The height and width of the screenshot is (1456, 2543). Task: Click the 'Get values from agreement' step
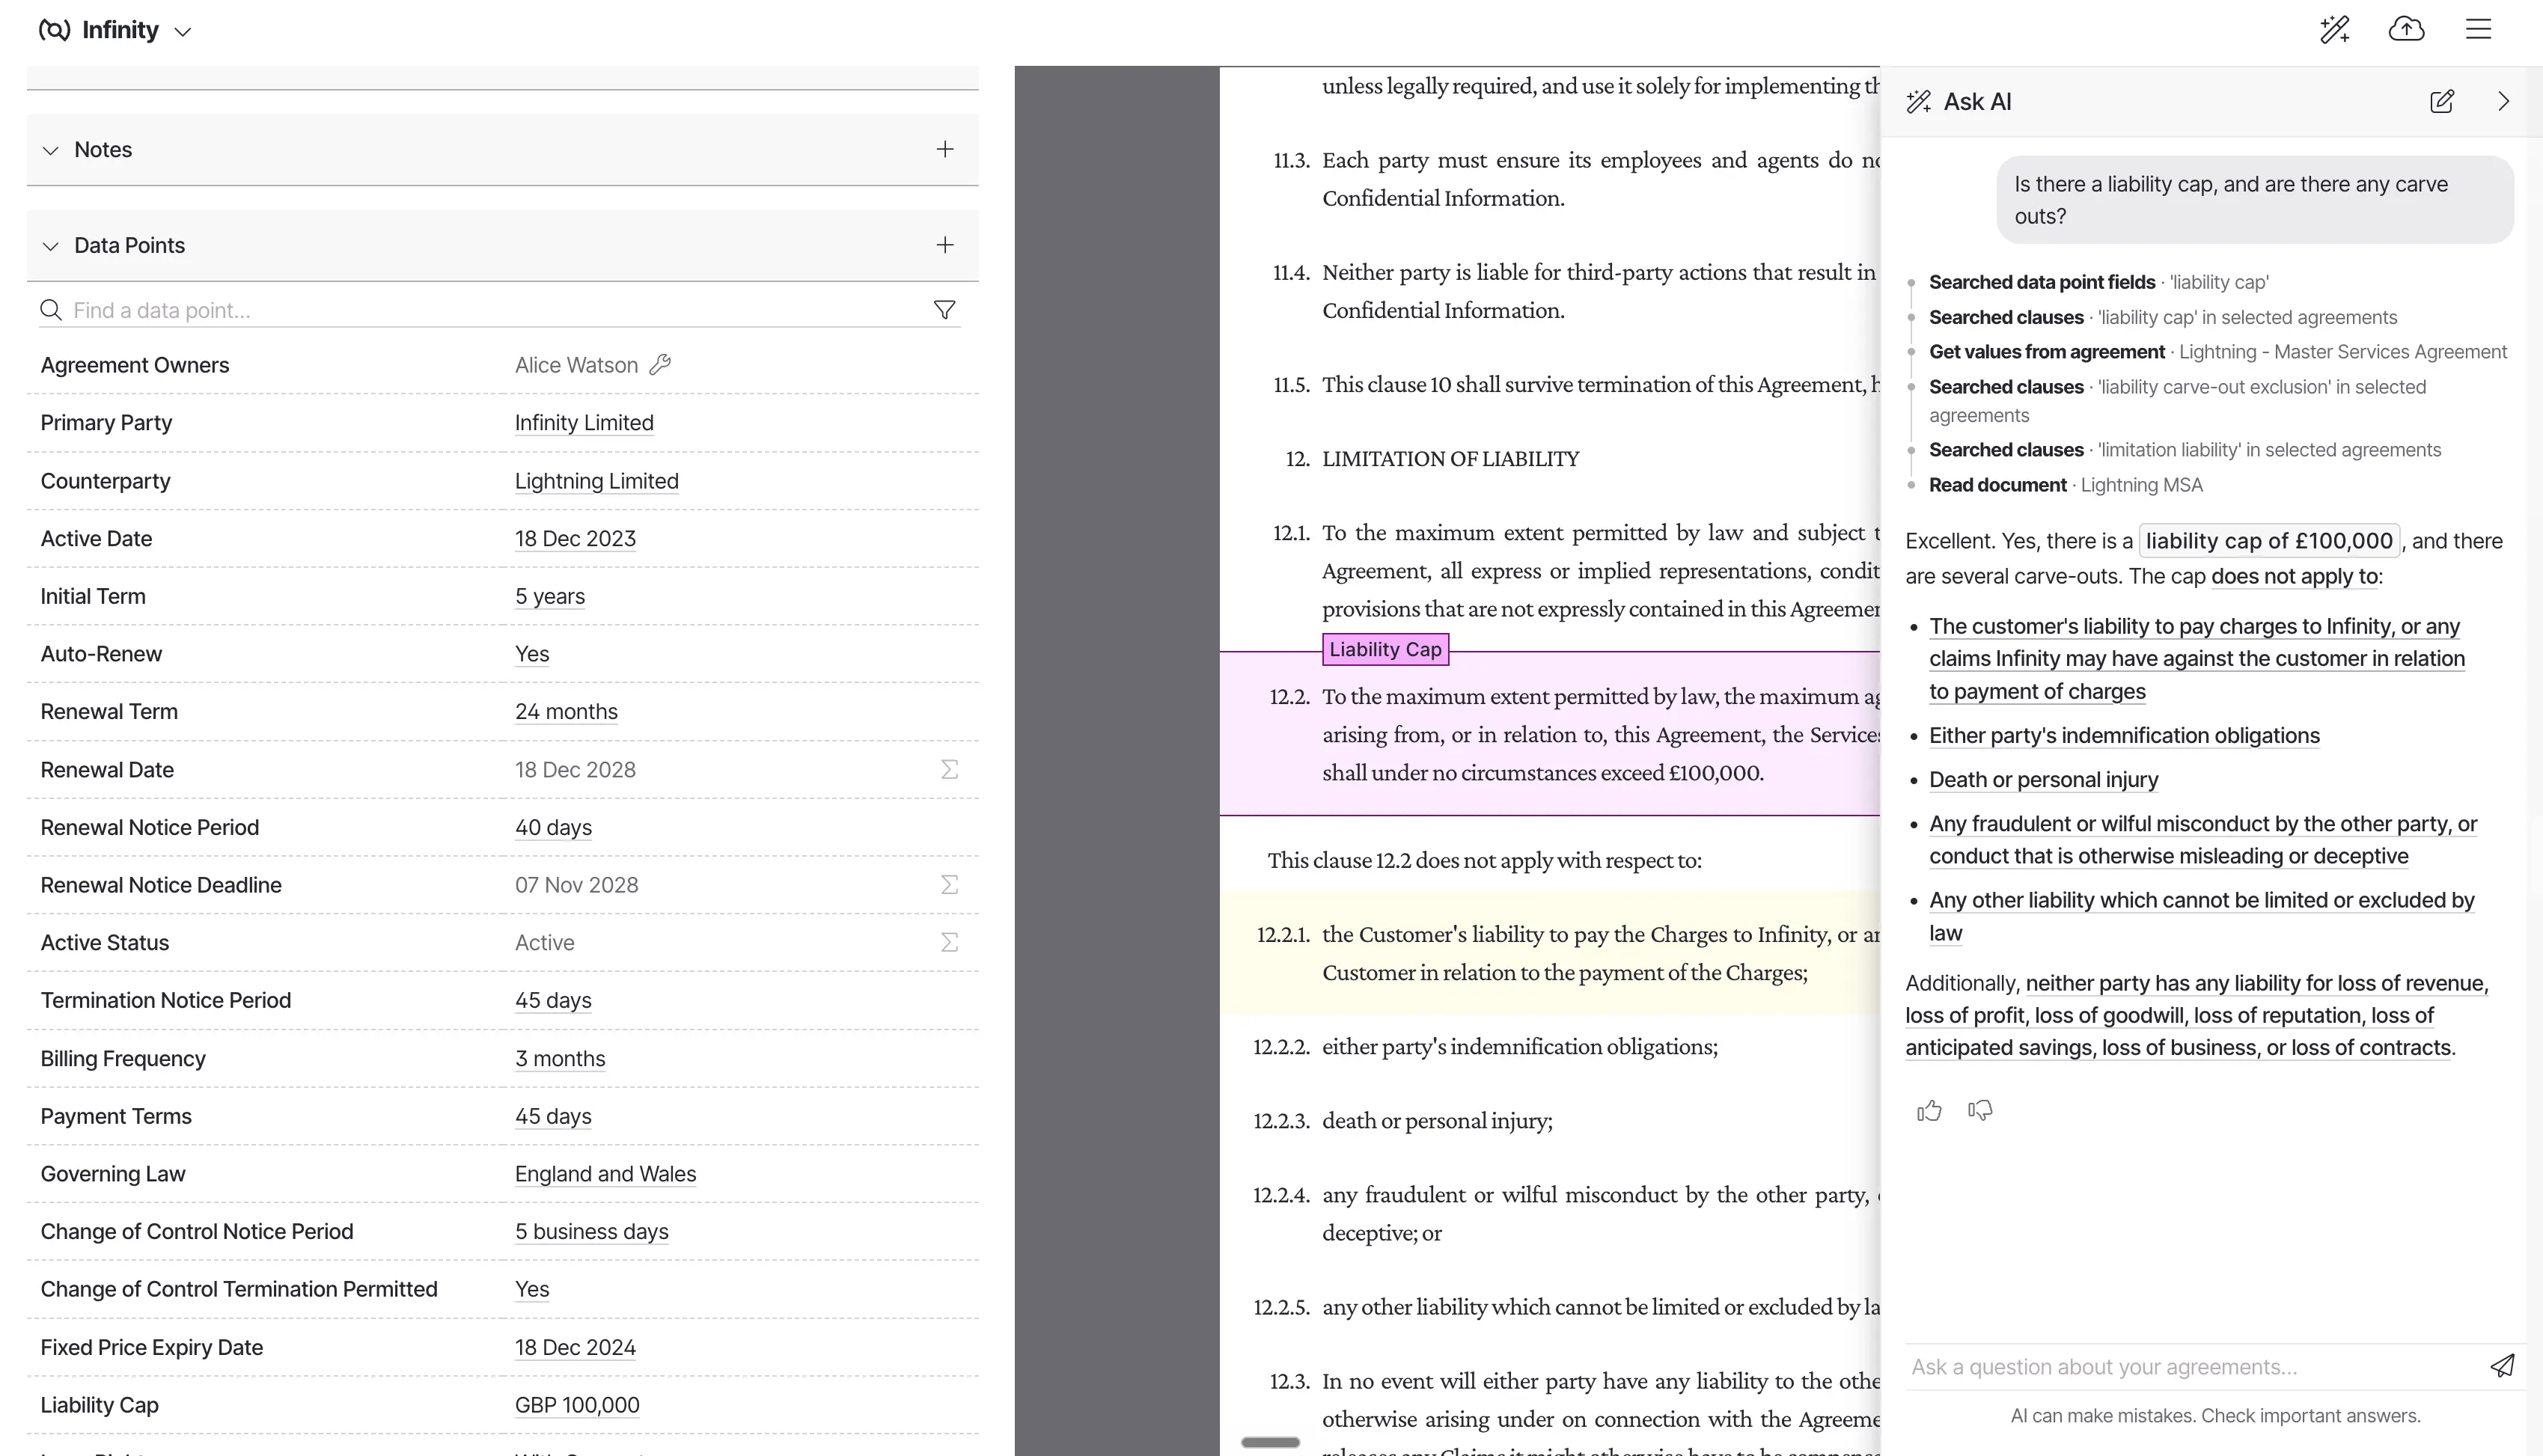[x=2217, y=352]
